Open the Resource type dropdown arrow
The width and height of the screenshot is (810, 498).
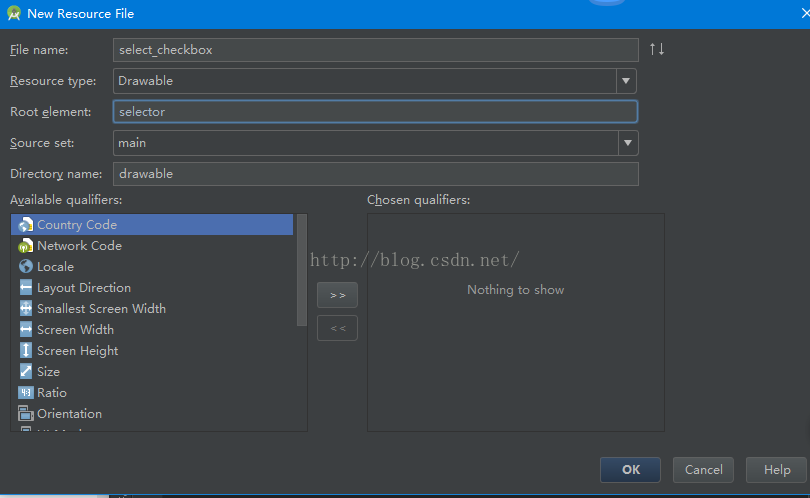pyautogui.click(x=626, y=81)
